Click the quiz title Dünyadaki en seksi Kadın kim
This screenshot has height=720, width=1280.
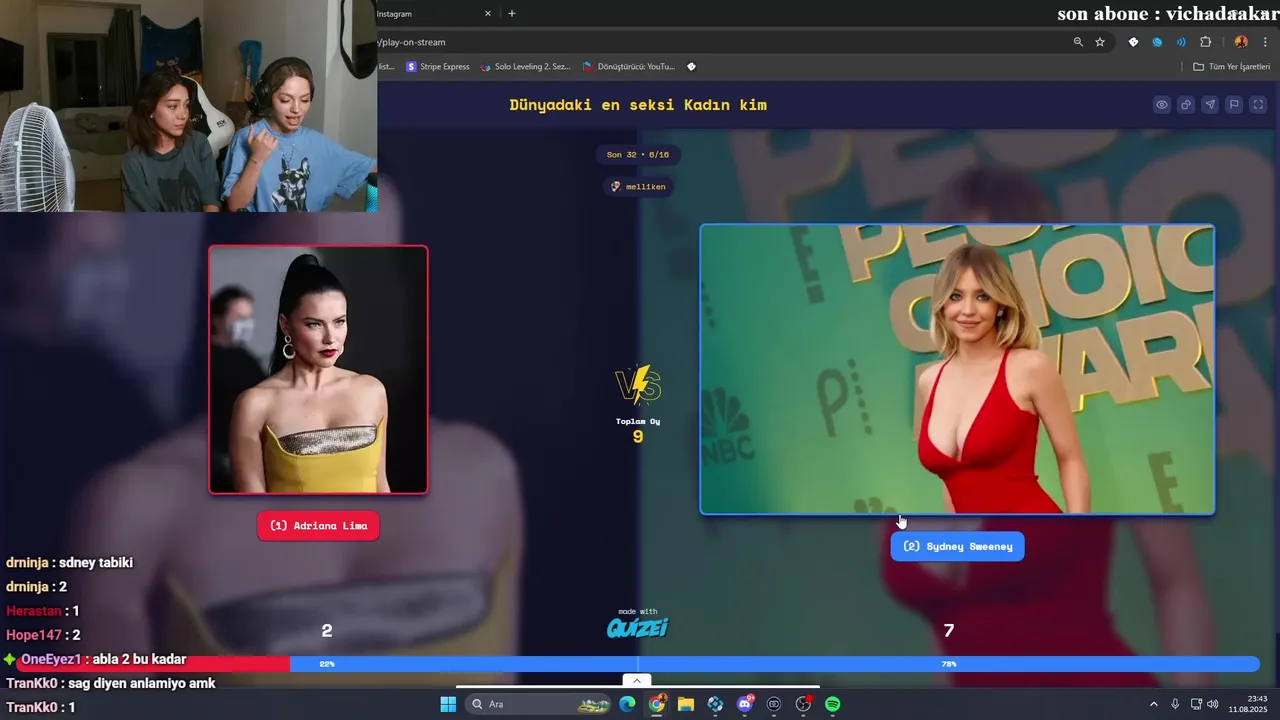click(x=638, y=105)
